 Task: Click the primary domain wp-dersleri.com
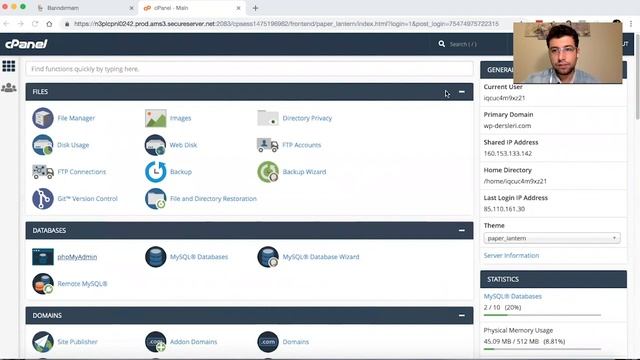click(x=507, y=126)
